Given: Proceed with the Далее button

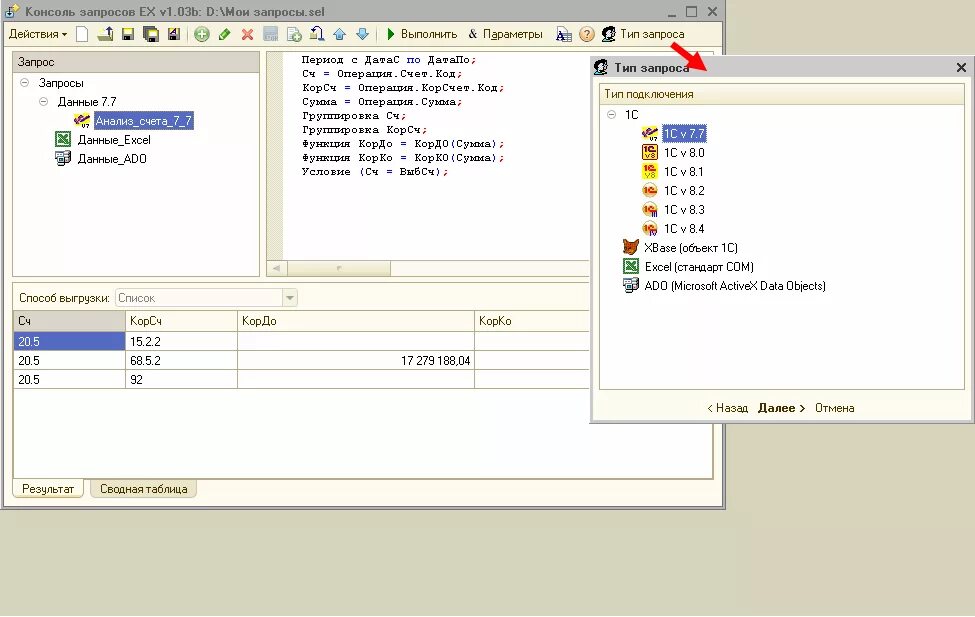Looking at the screenshot, I should point(782,408).
